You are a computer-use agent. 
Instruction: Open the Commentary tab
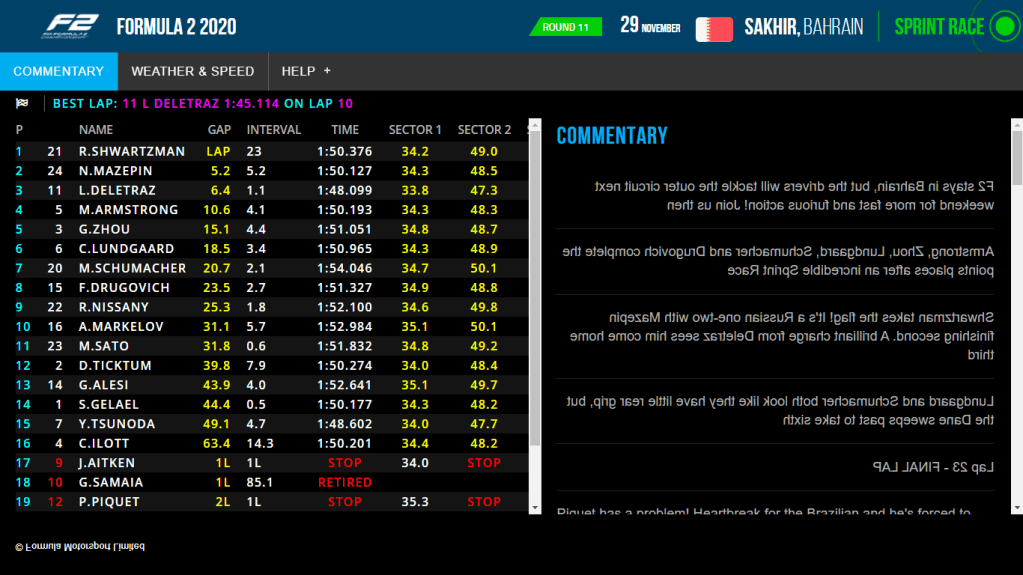click(59, 71)
